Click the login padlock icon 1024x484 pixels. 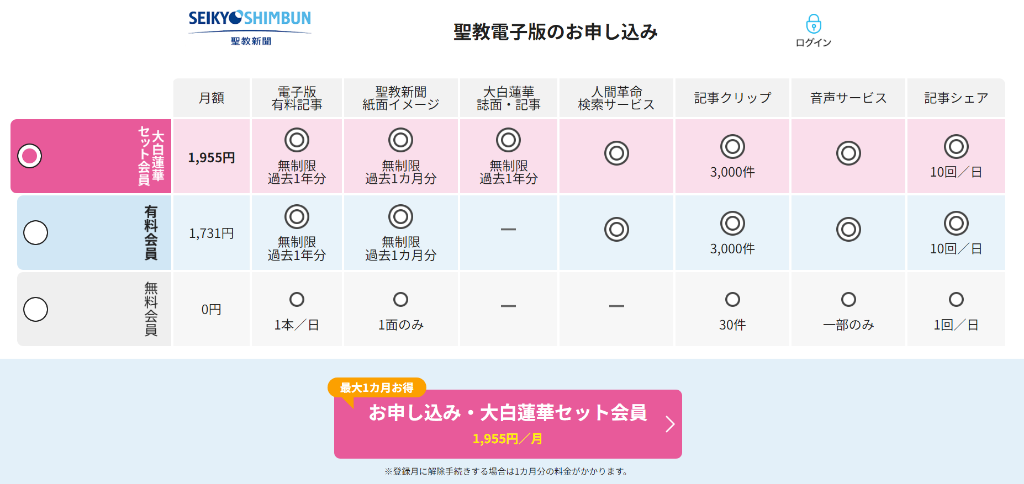[x=813, y=24]
